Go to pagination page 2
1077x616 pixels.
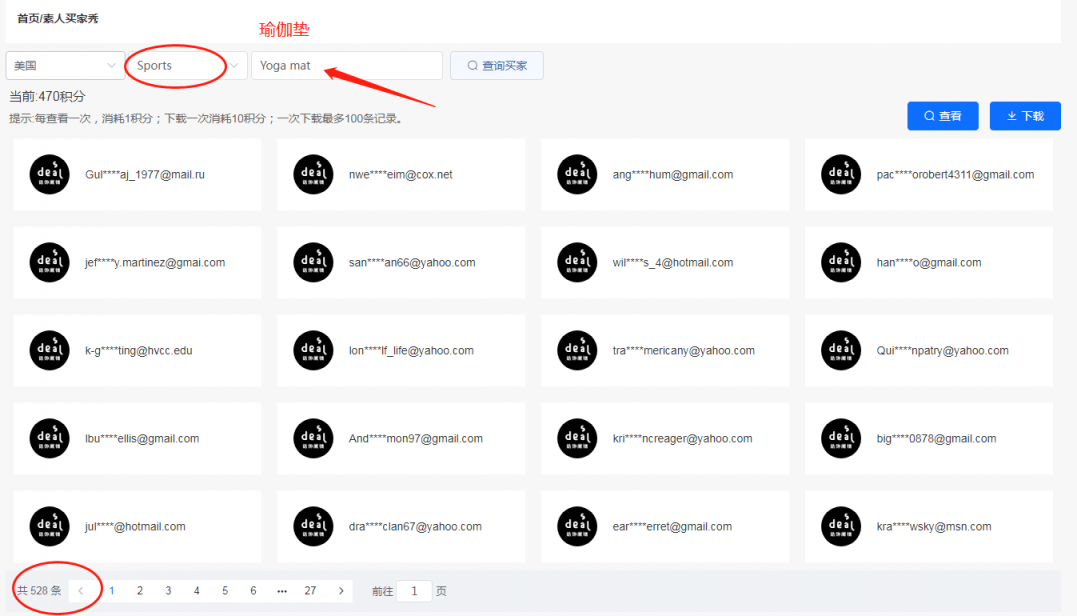click(140, 591)
